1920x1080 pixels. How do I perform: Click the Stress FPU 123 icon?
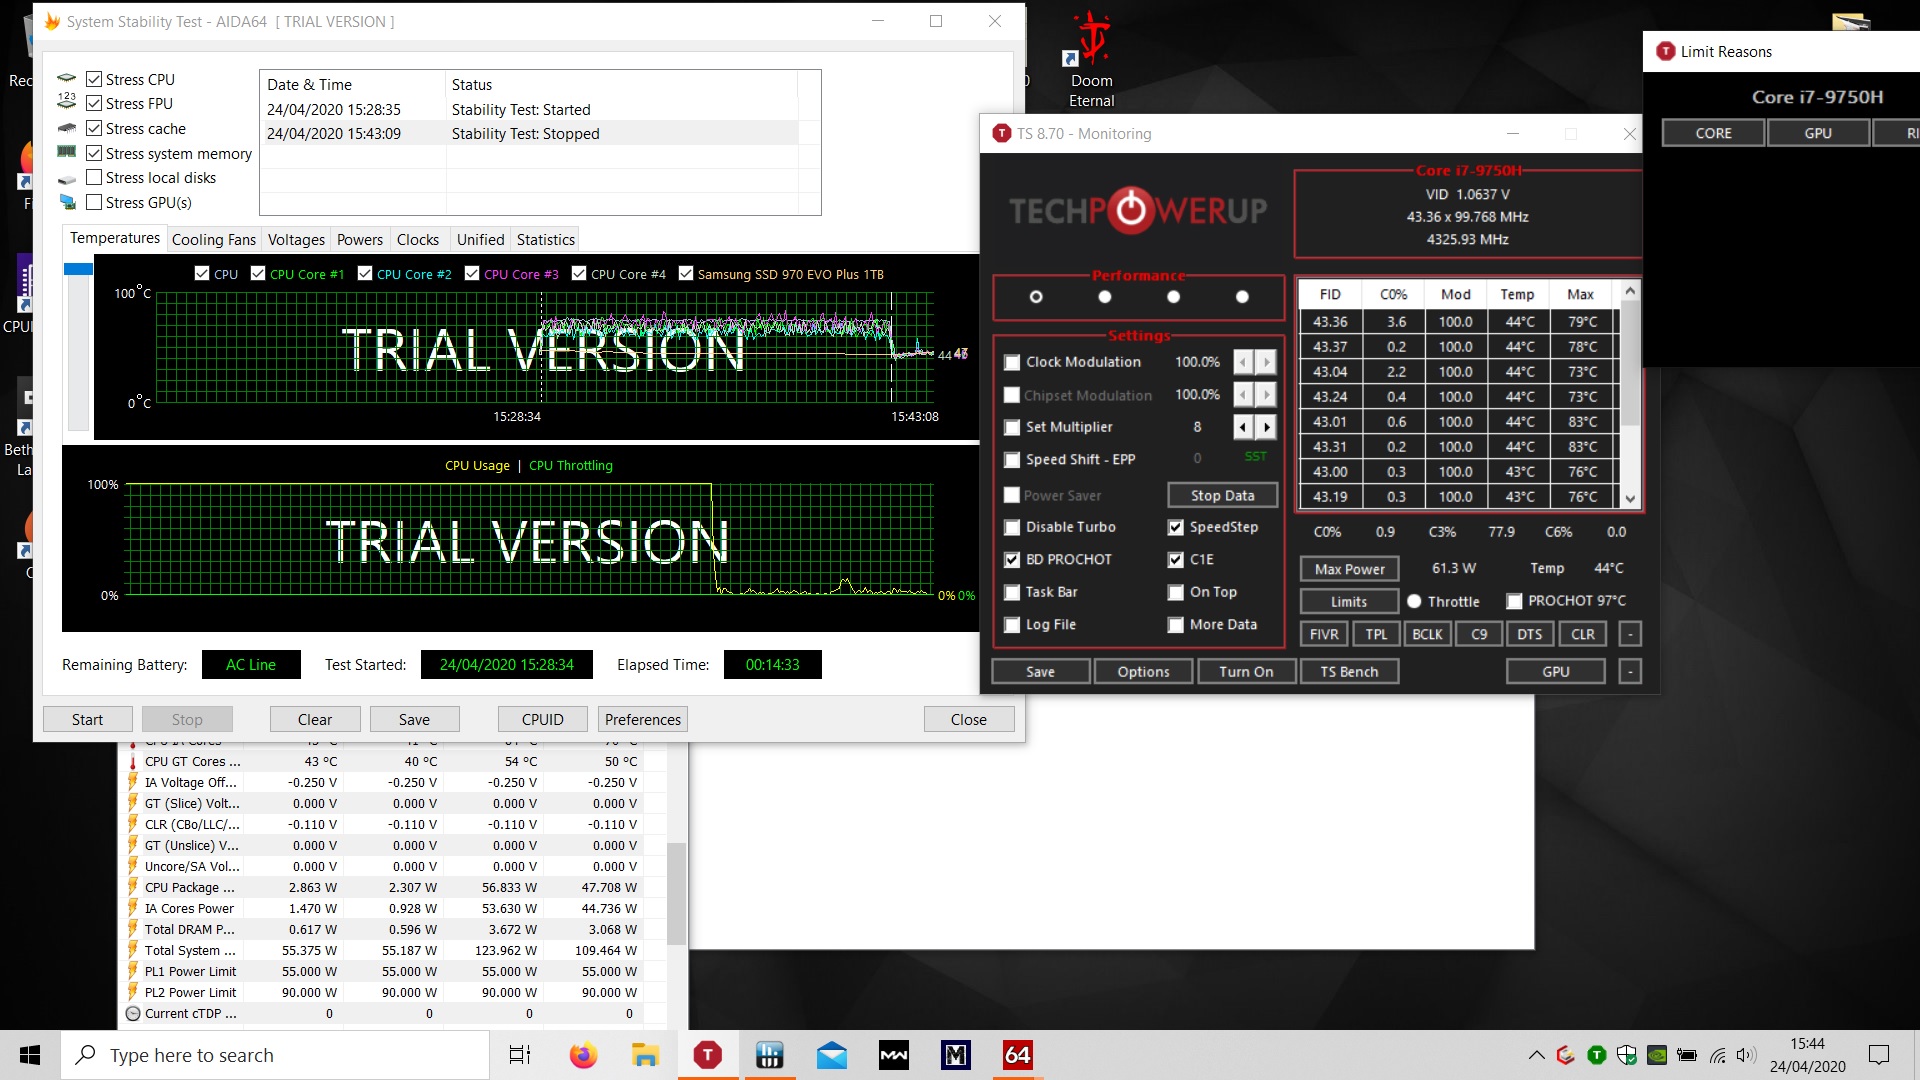(67, 102)
